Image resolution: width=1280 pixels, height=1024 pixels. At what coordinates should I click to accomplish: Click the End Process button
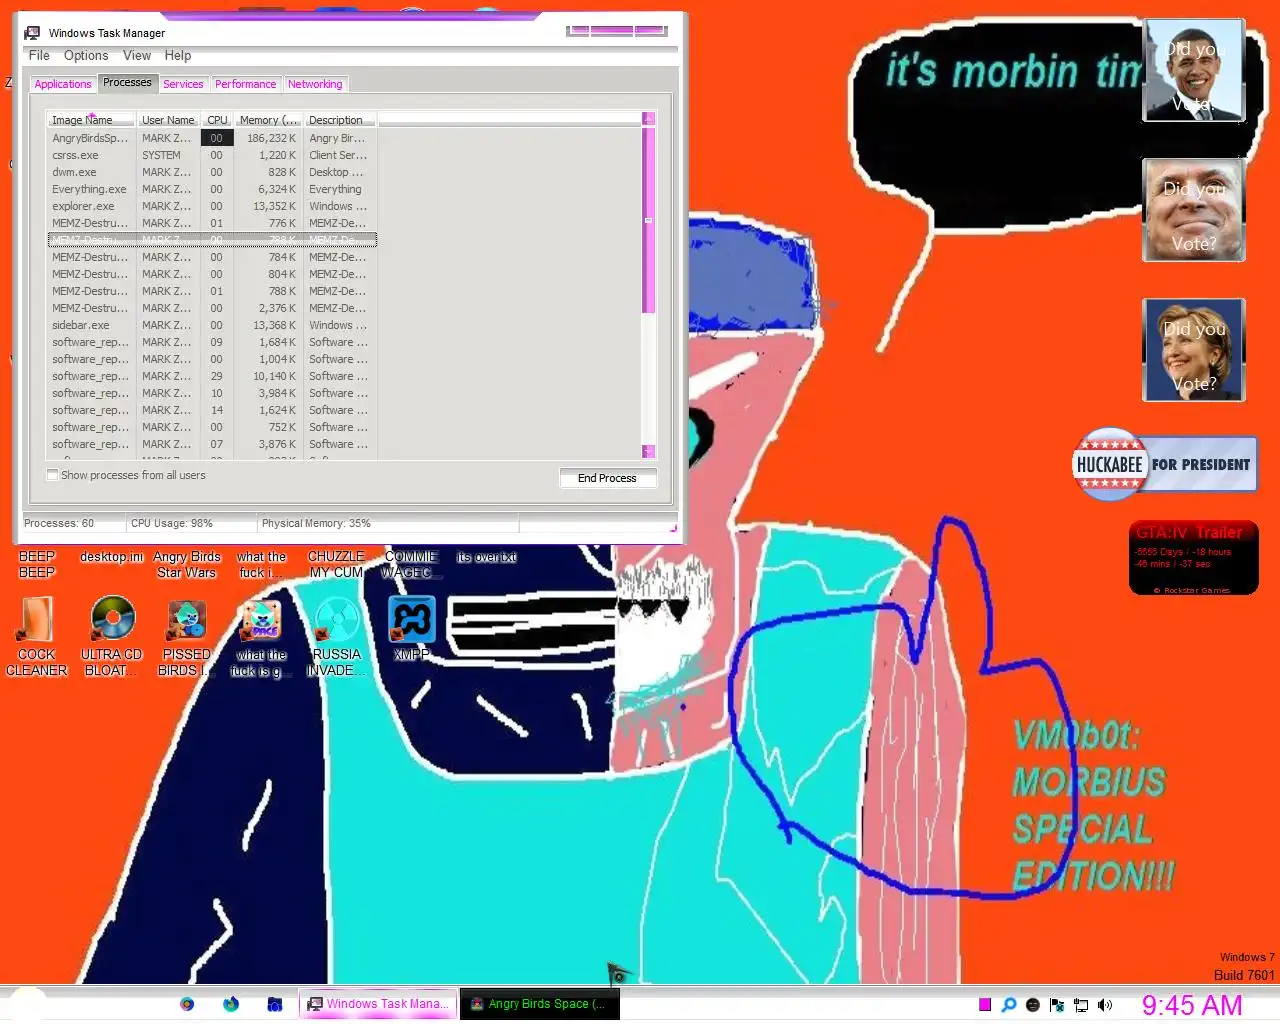pos(607,478)
